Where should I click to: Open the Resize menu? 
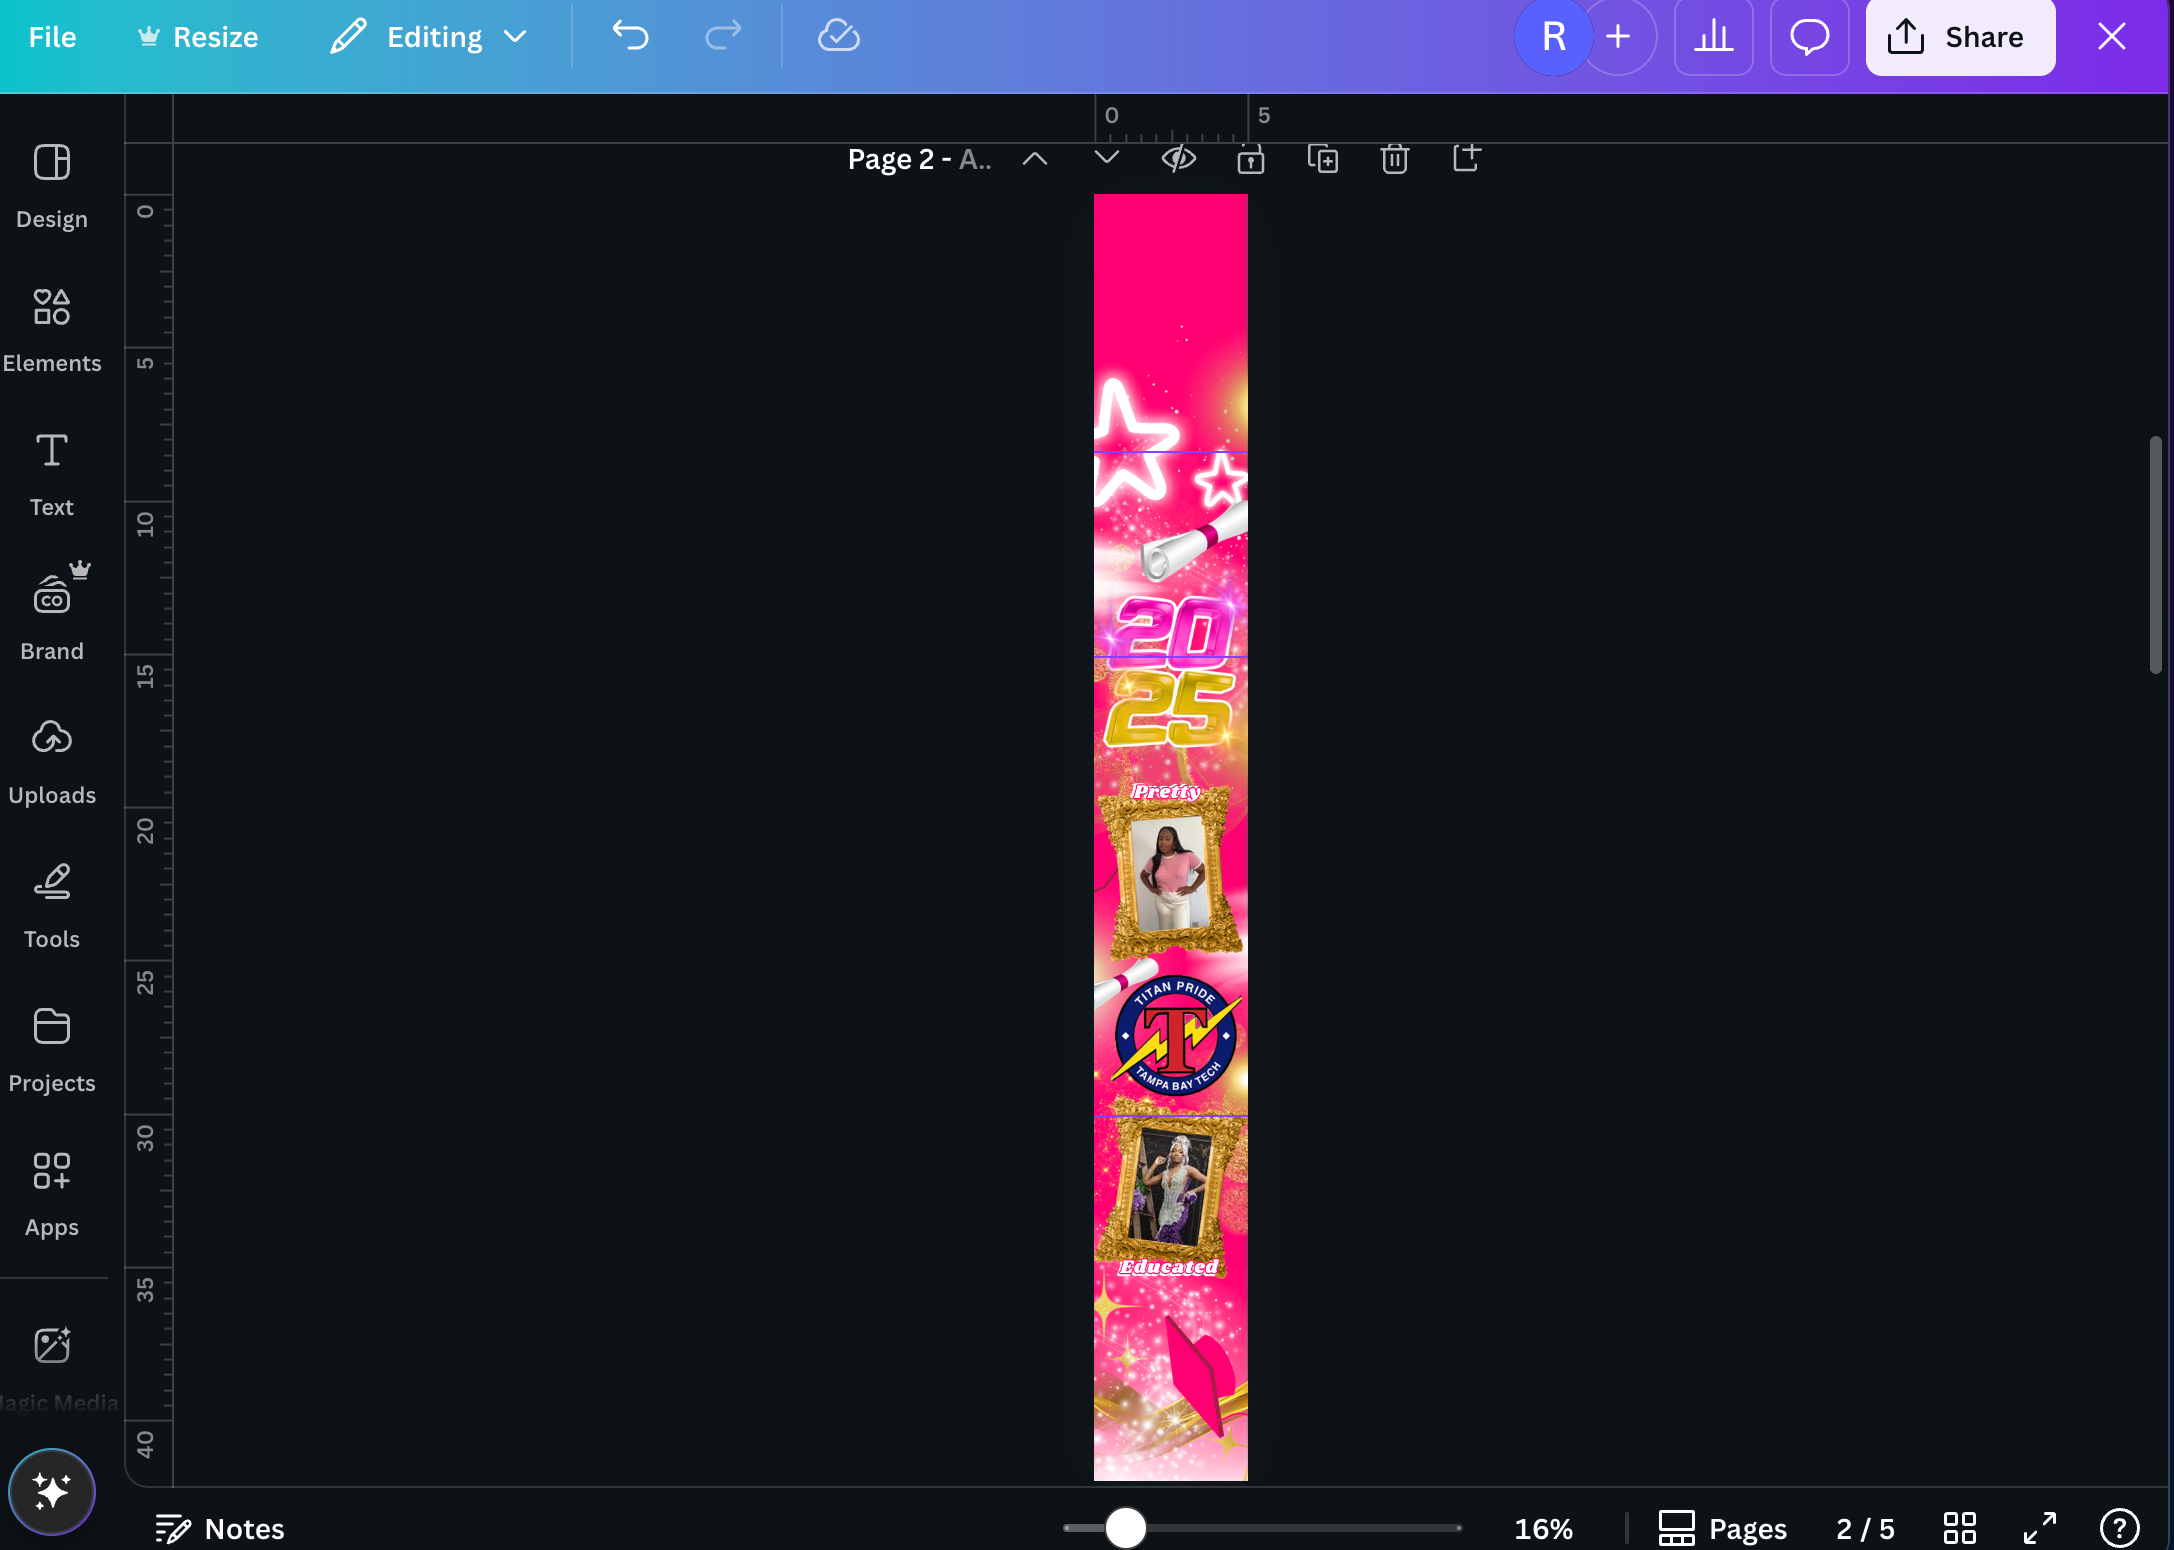[x=197, y=37]
